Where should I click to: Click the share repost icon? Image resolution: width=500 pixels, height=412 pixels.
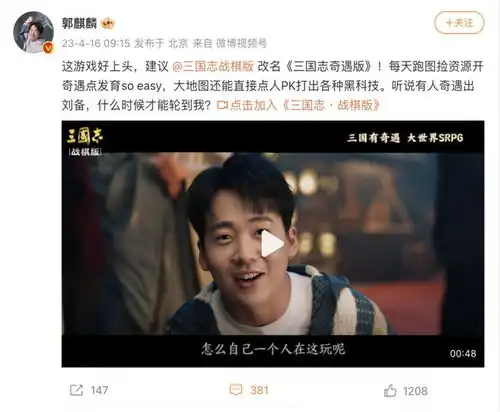tap(76, 390)
